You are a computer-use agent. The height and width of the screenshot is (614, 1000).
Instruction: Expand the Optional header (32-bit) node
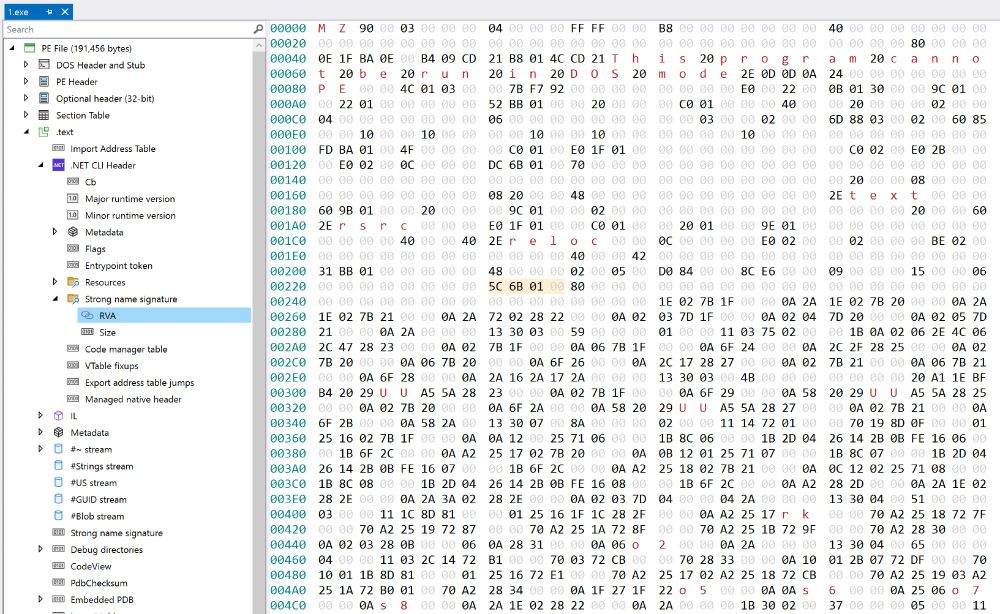[26, 98]
